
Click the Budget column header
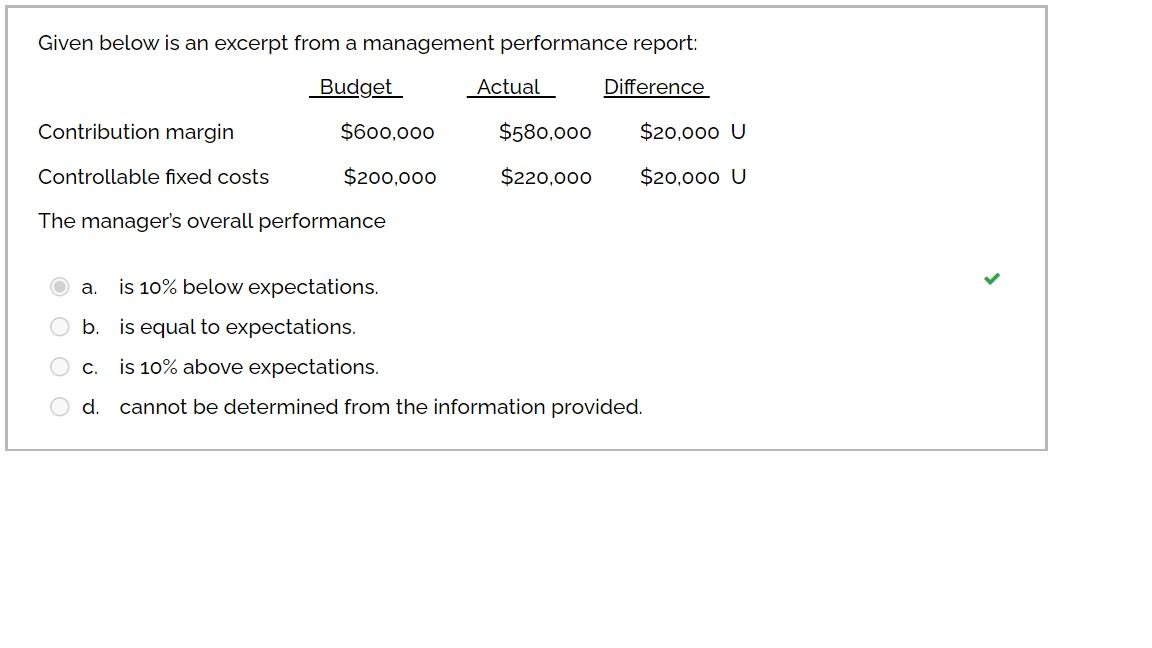pyautogui.click(x=355, y=87)
